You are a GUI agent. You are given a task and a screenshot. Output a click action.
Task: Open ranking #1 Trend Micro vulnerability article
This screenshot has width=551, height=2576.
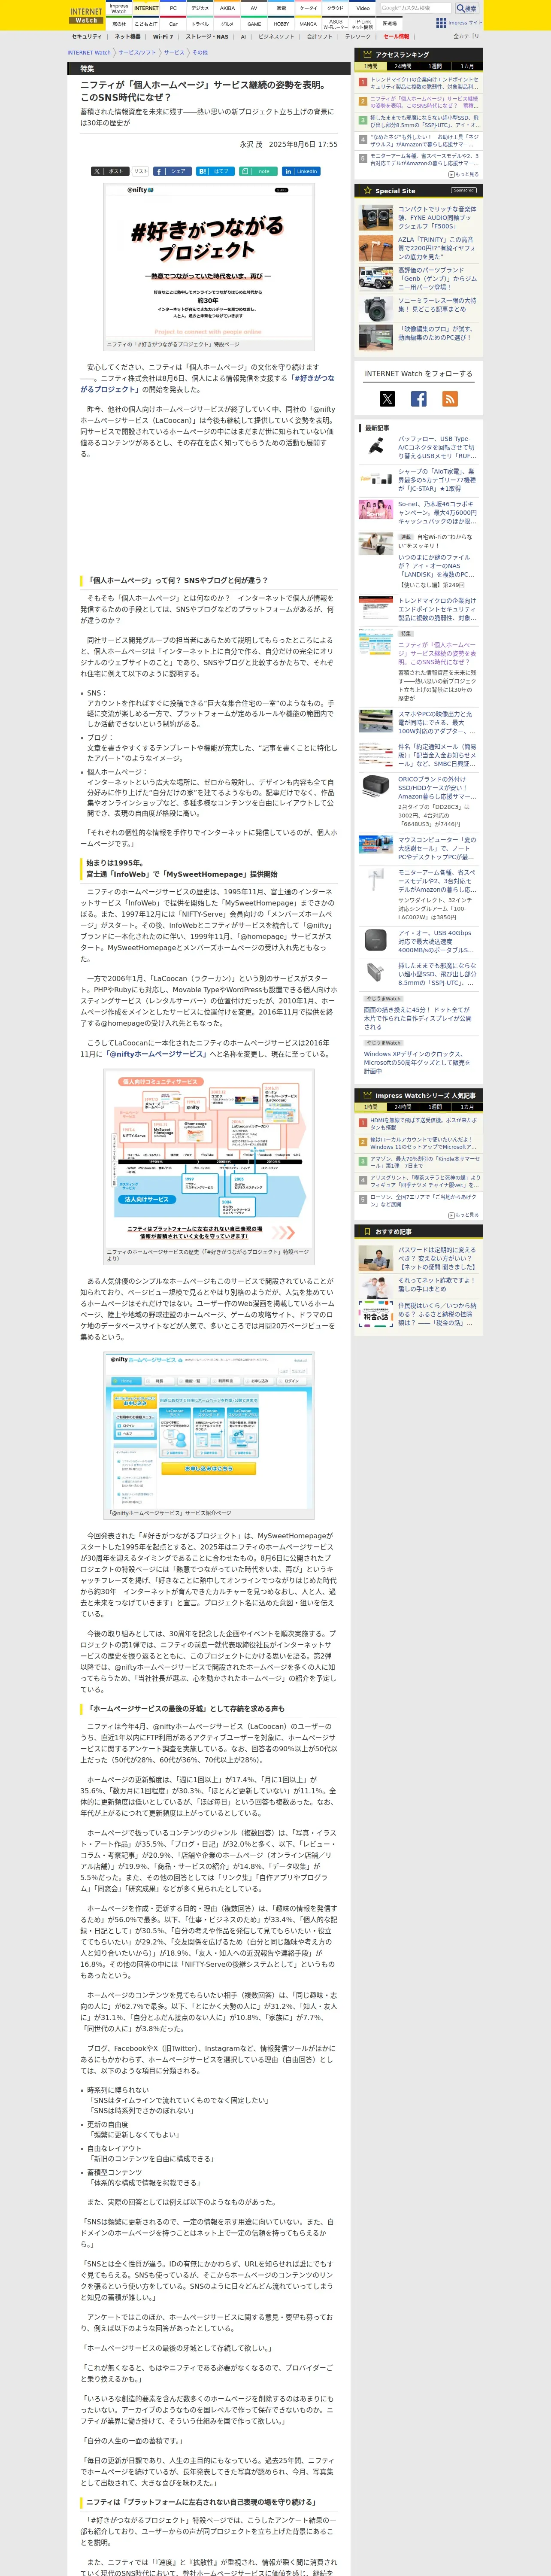click(x=424, y=83)
